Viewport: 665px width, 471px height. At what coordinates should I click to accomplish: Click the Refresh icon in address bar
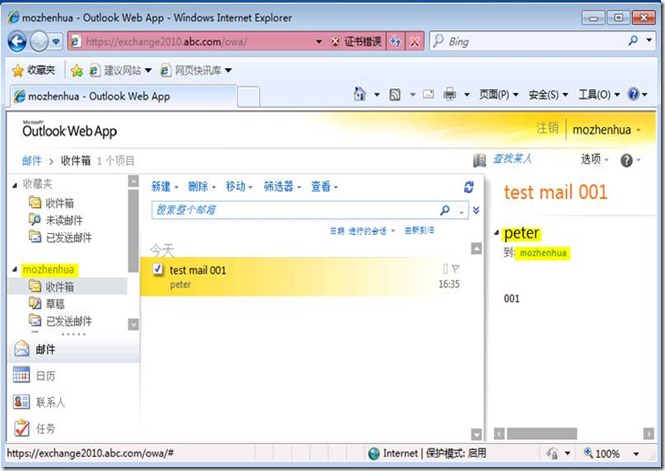tap(395, 42)
